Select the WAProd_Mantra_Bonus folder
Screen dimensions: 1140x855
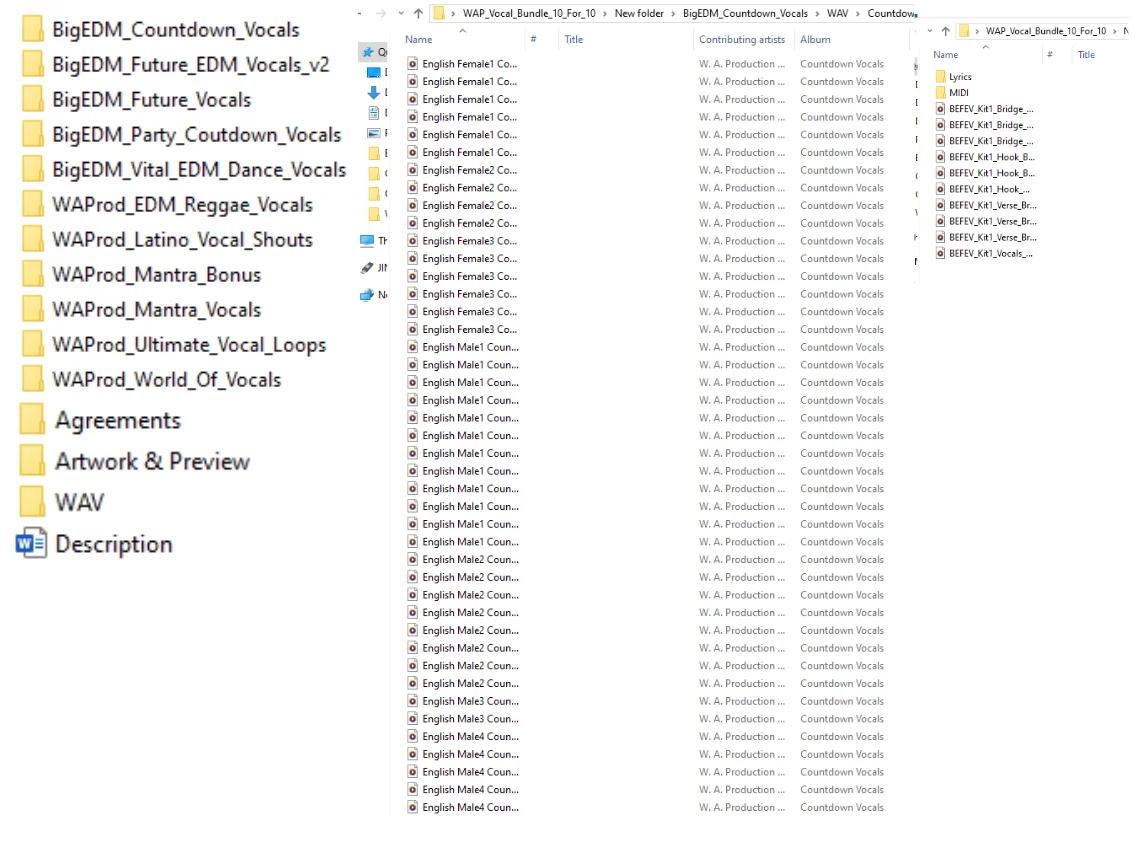tap(156, 275)
